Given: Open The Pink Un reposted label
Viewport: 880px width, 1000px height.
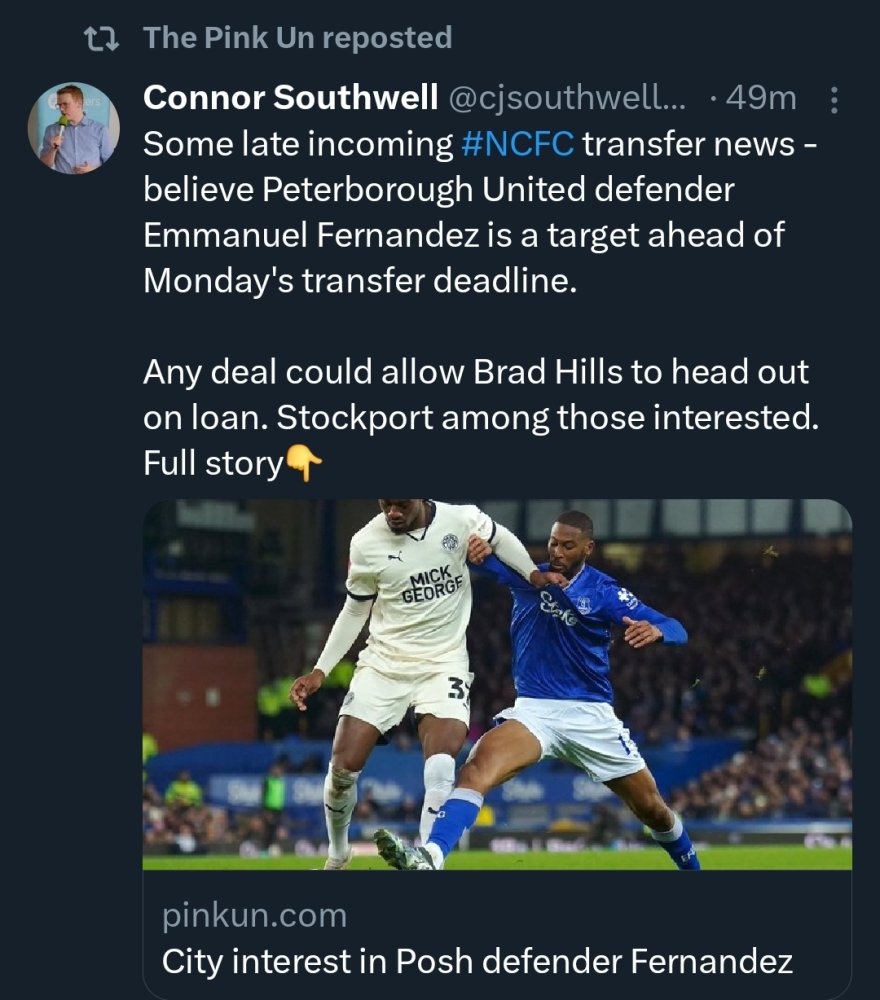Looking at the screenshot, I should point(297,38).
